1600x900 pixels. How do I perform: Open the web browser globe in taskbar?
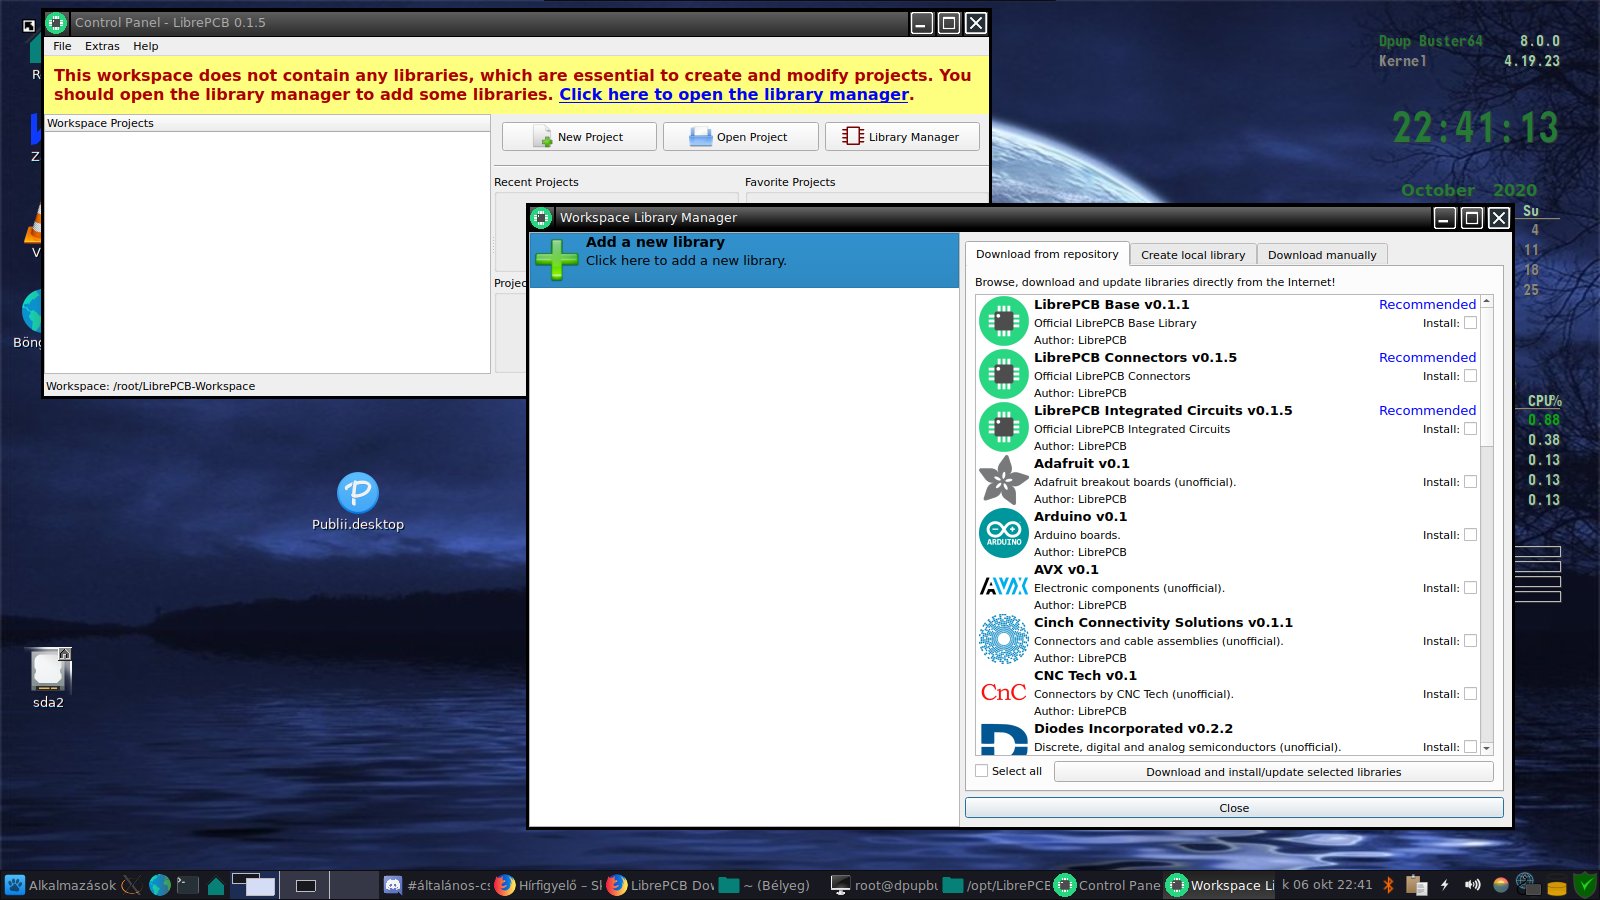coord(159,885)
